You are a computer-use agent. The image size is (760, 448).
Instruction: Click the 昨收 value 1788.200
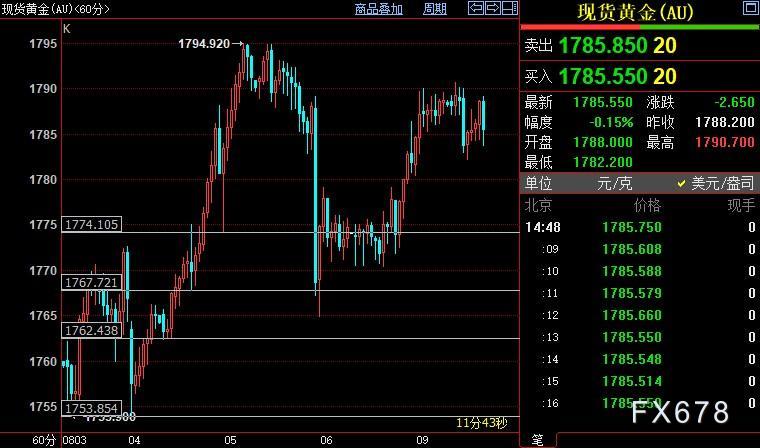point(725,122)
